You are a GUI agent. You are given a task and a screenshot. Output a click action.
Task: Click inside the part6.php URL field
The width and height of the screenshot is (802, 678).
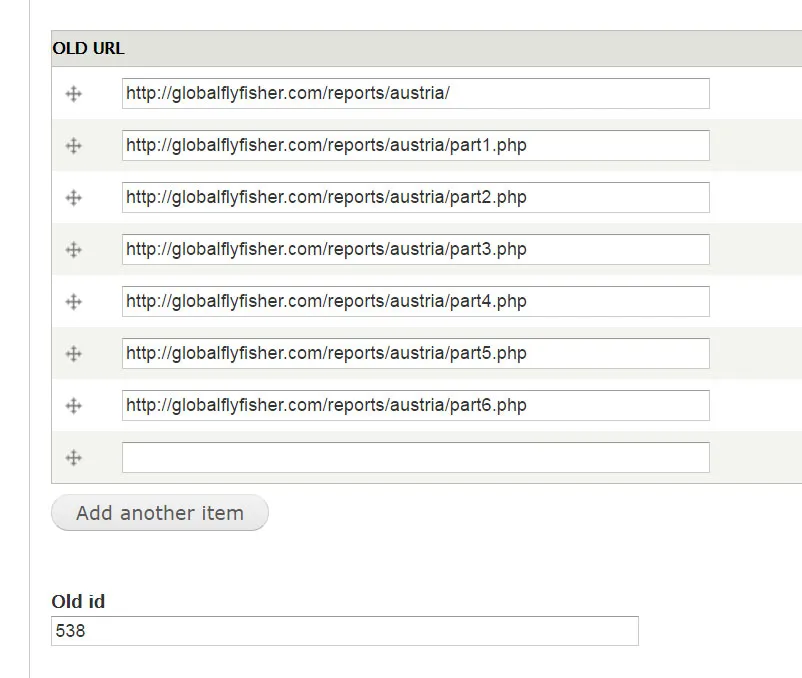pos(415,406)
